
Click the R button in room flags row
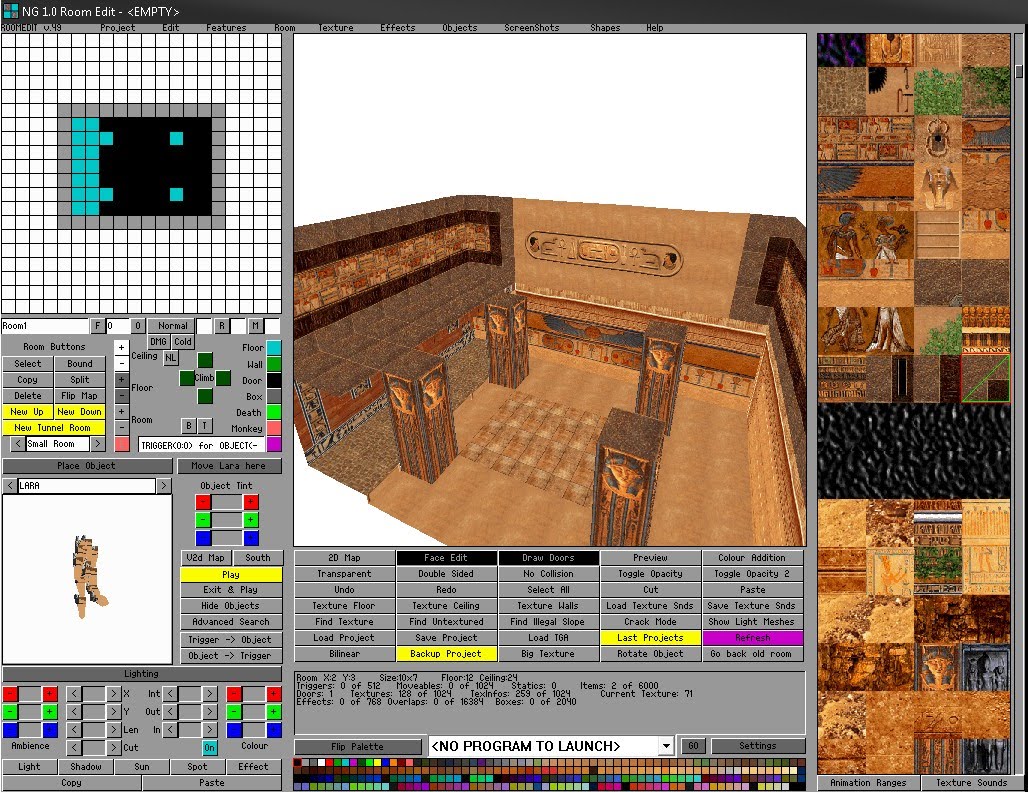222,326
